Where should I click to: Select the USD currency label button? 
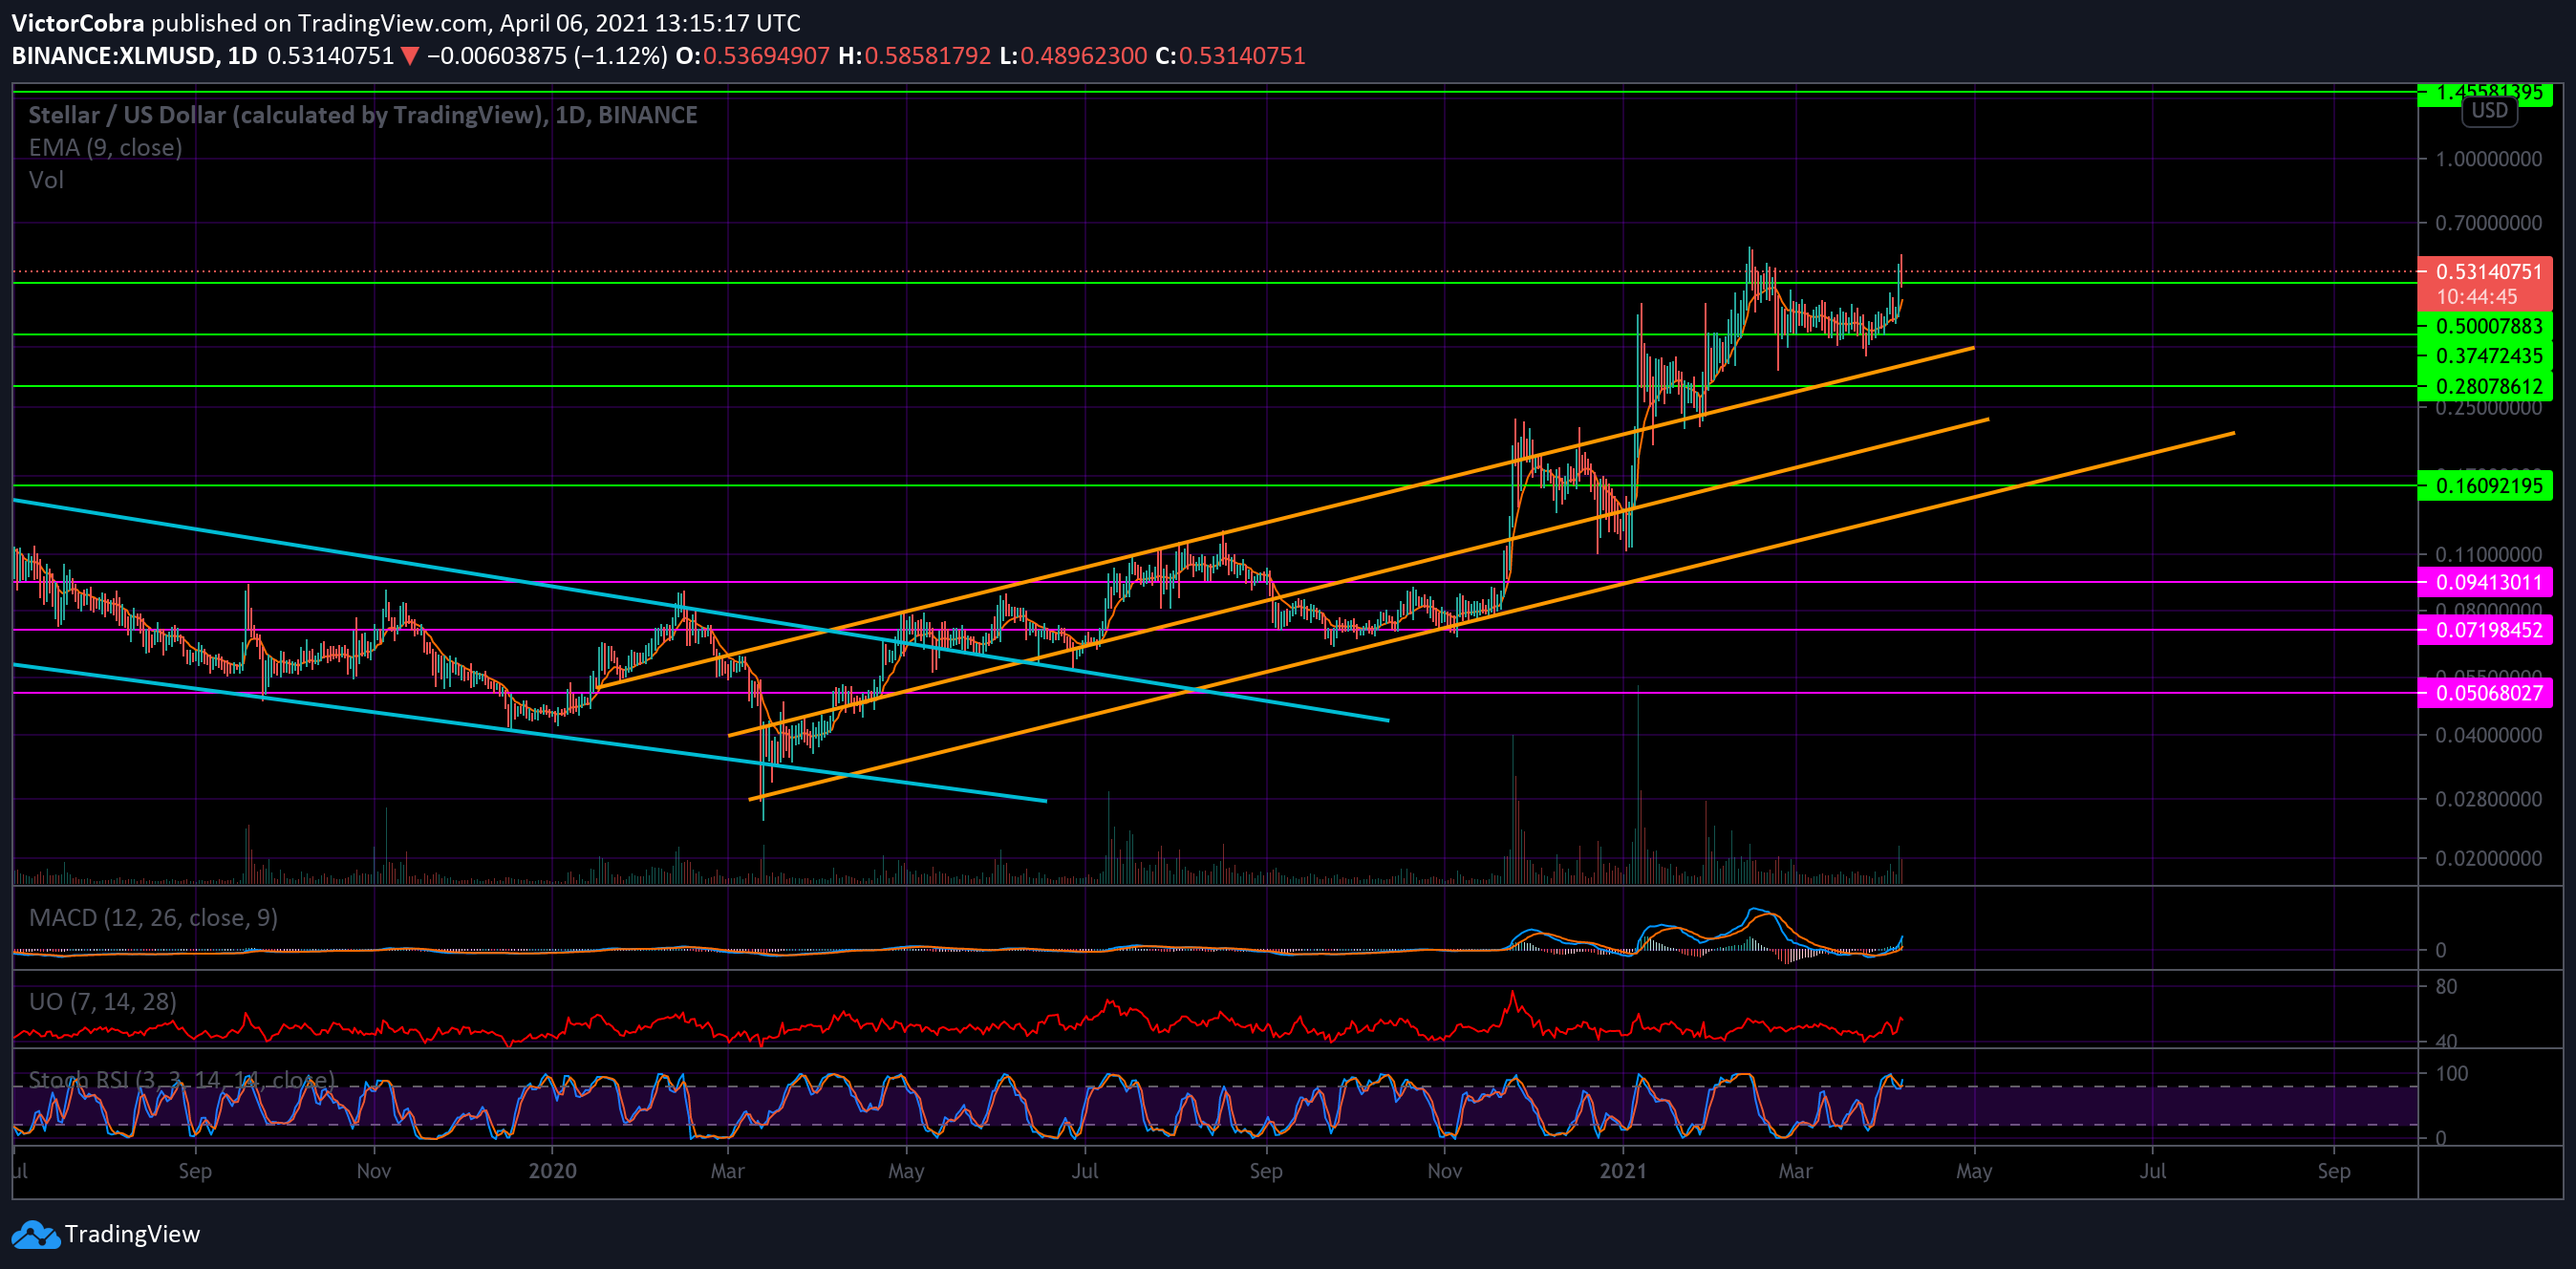click(x=2489, y=110)
